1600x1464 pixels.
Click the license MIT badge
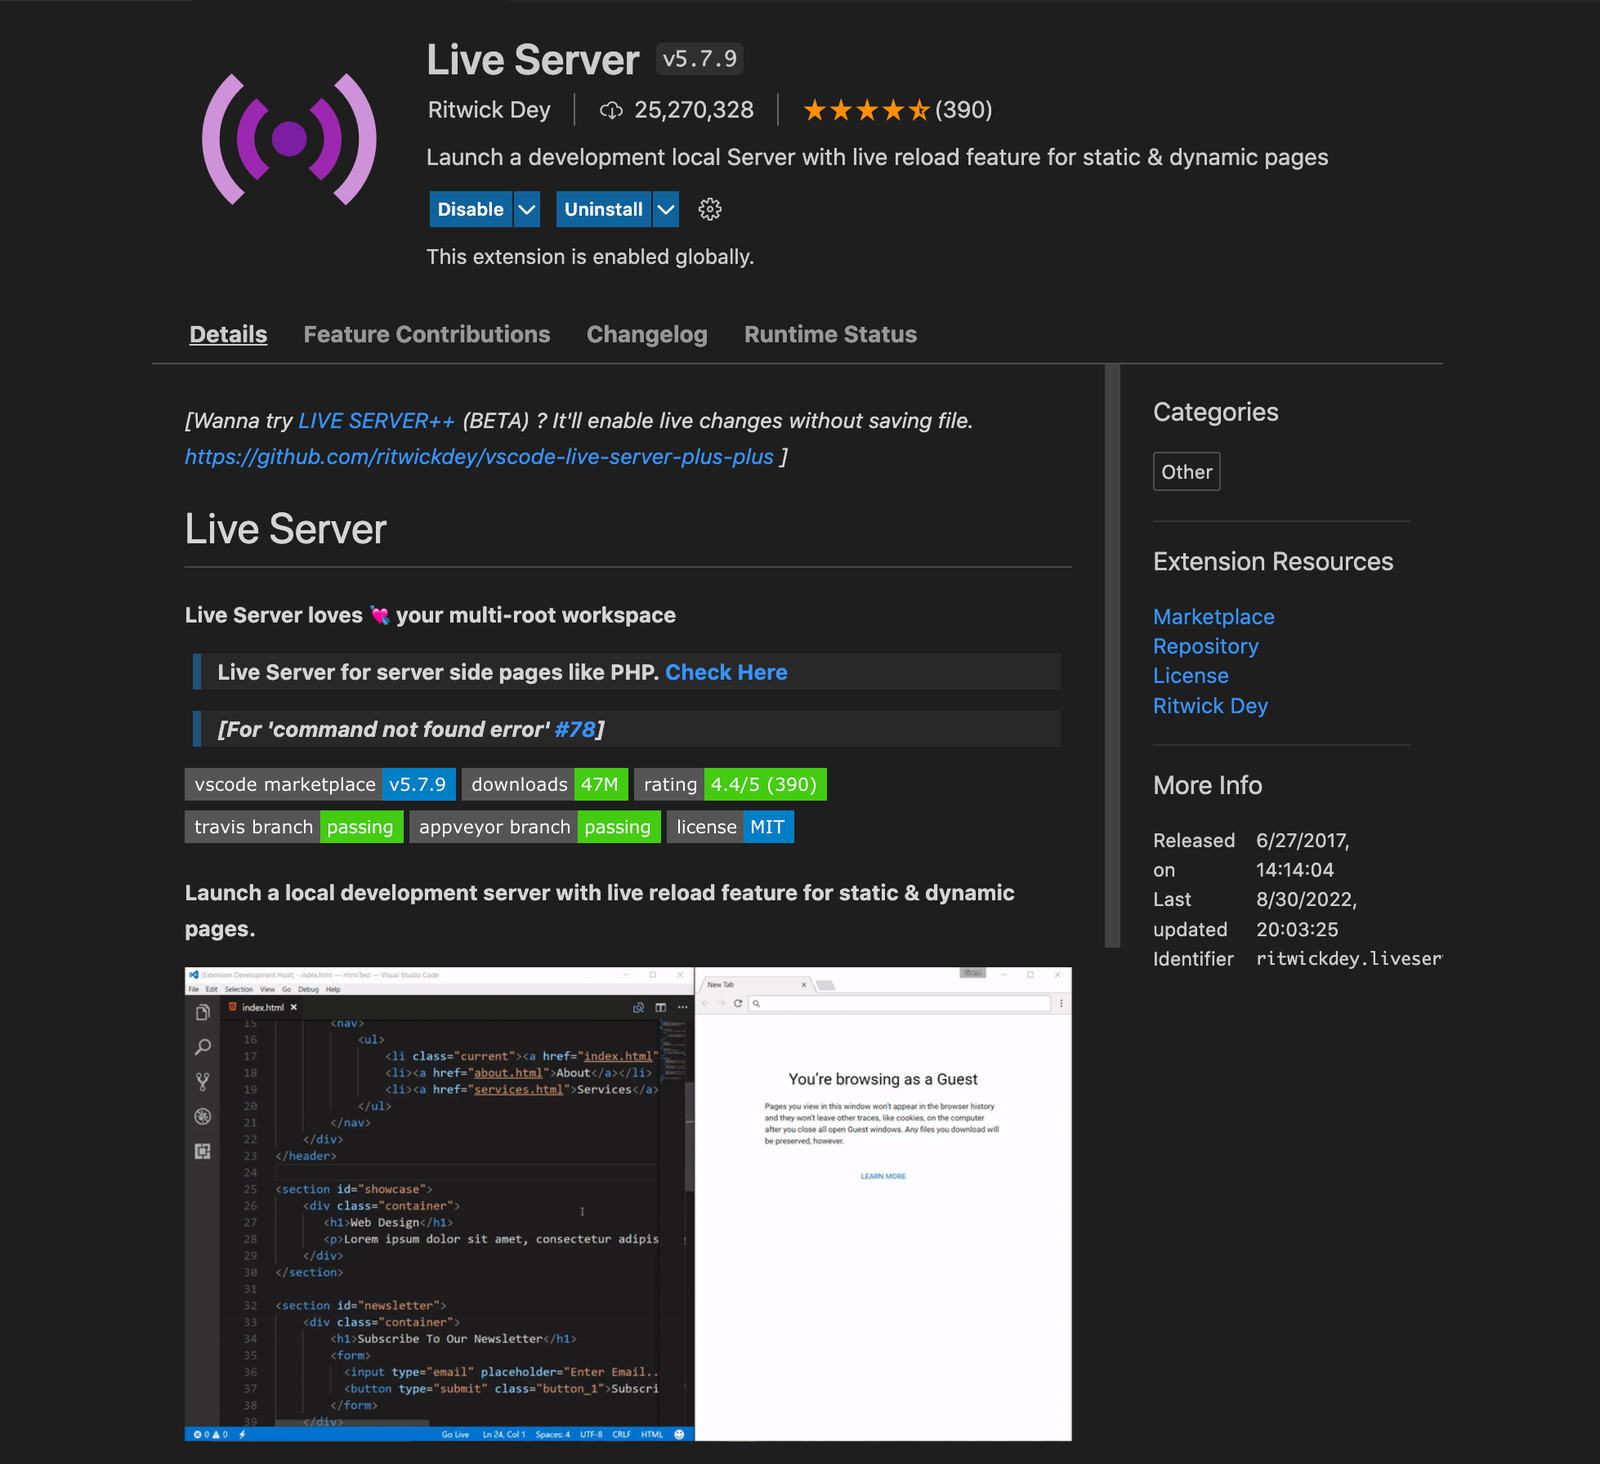pyautogui.click(x=730, y=827)
